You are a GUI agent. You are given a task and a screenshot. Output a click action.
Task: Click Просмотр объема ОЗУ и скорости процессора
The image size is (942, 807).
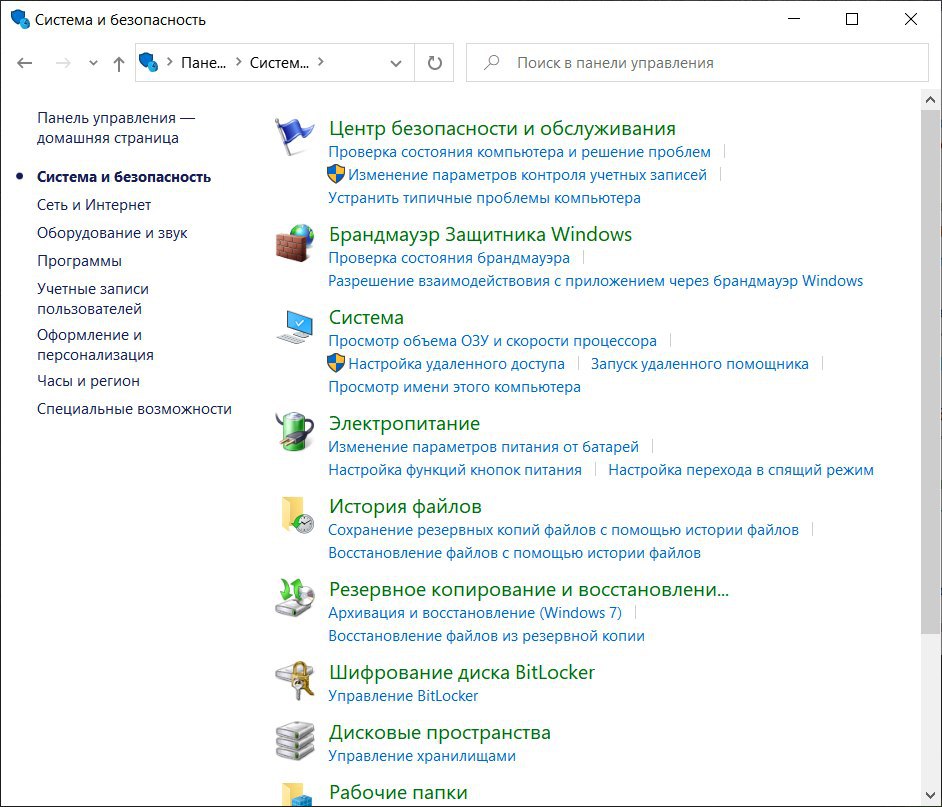coord(492,341)
